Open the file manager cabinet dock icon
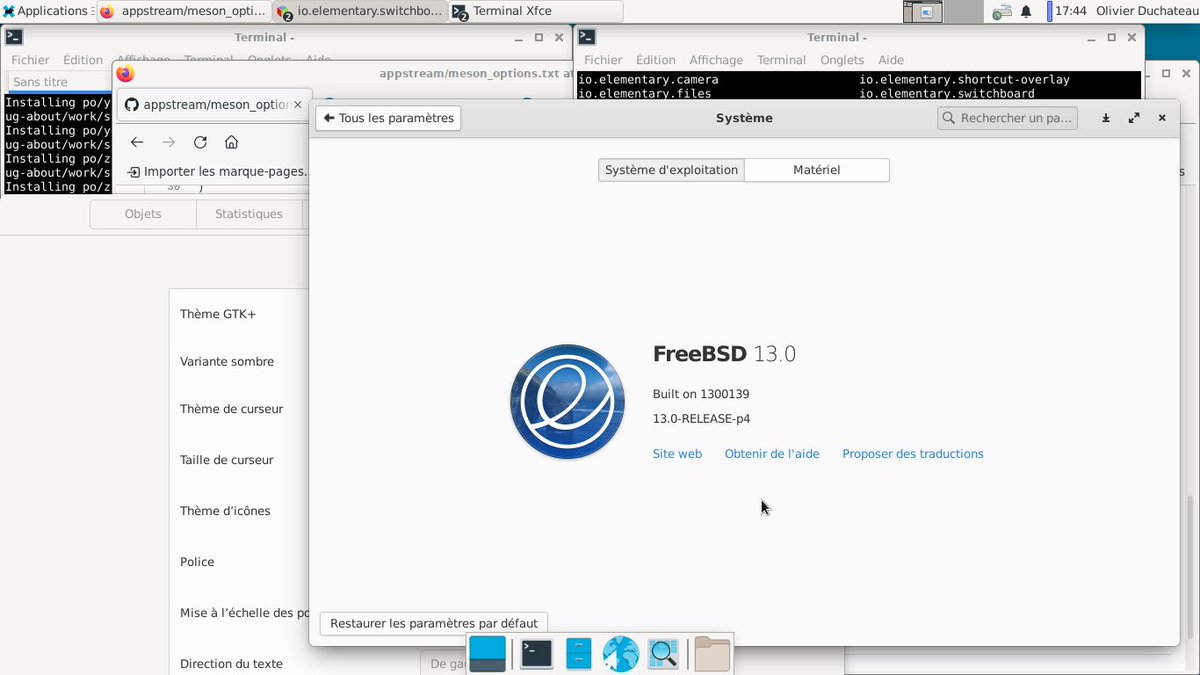The image size is (1200, 675). [579, 654]
